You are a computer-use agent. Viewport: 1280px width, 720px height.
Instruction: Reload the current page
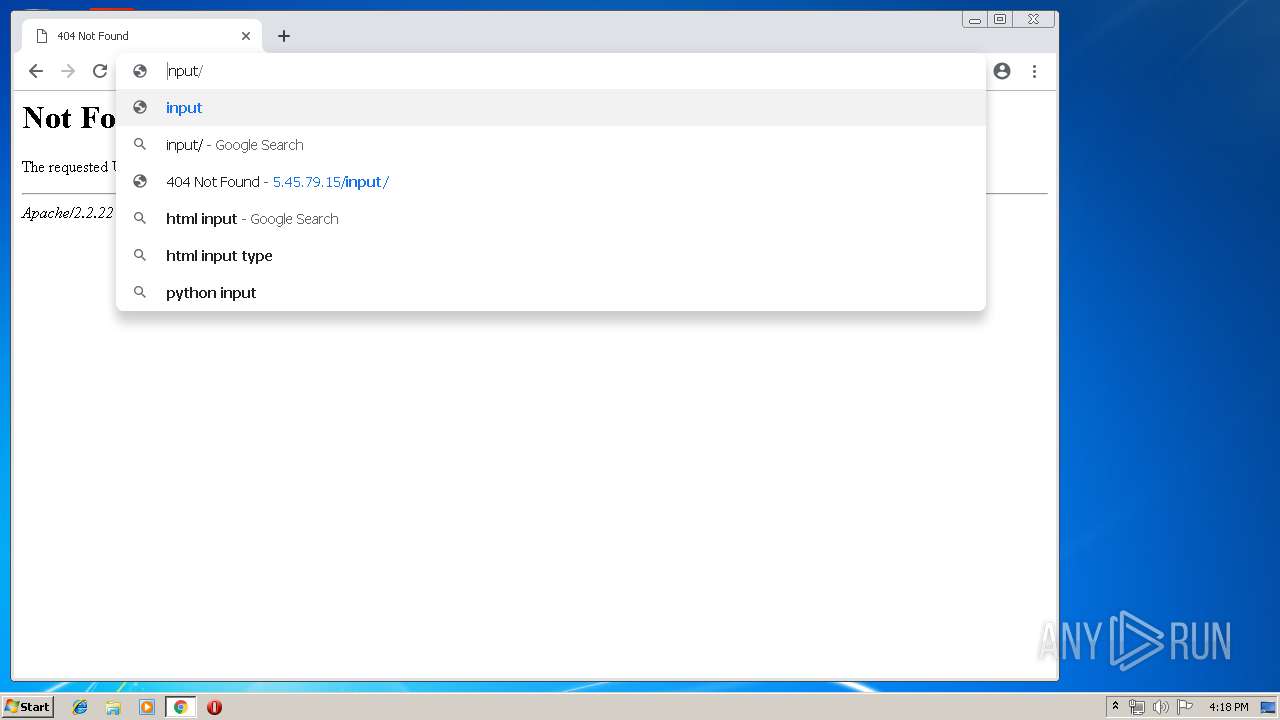click(100, 71)
